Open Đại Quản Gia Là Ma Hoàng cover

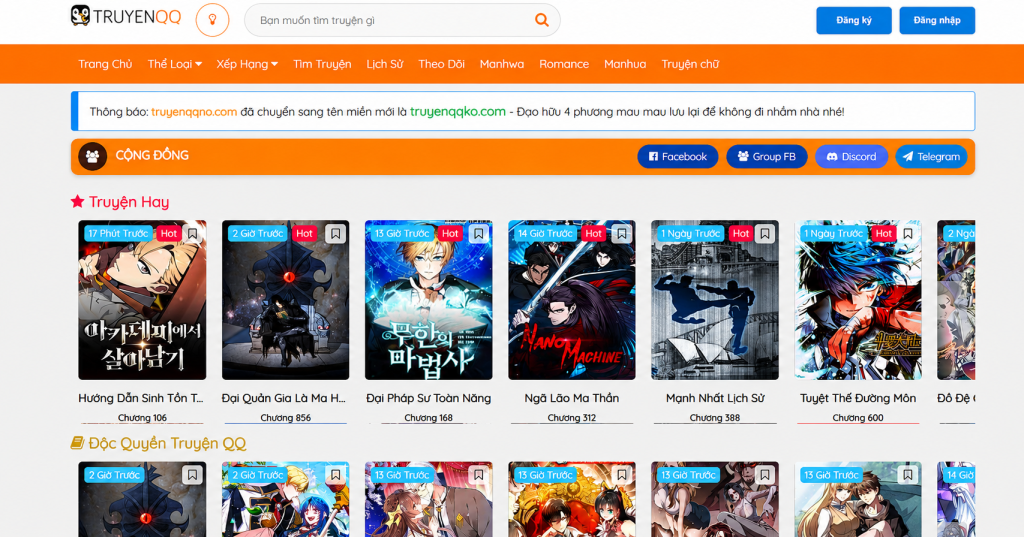(285, 300)
